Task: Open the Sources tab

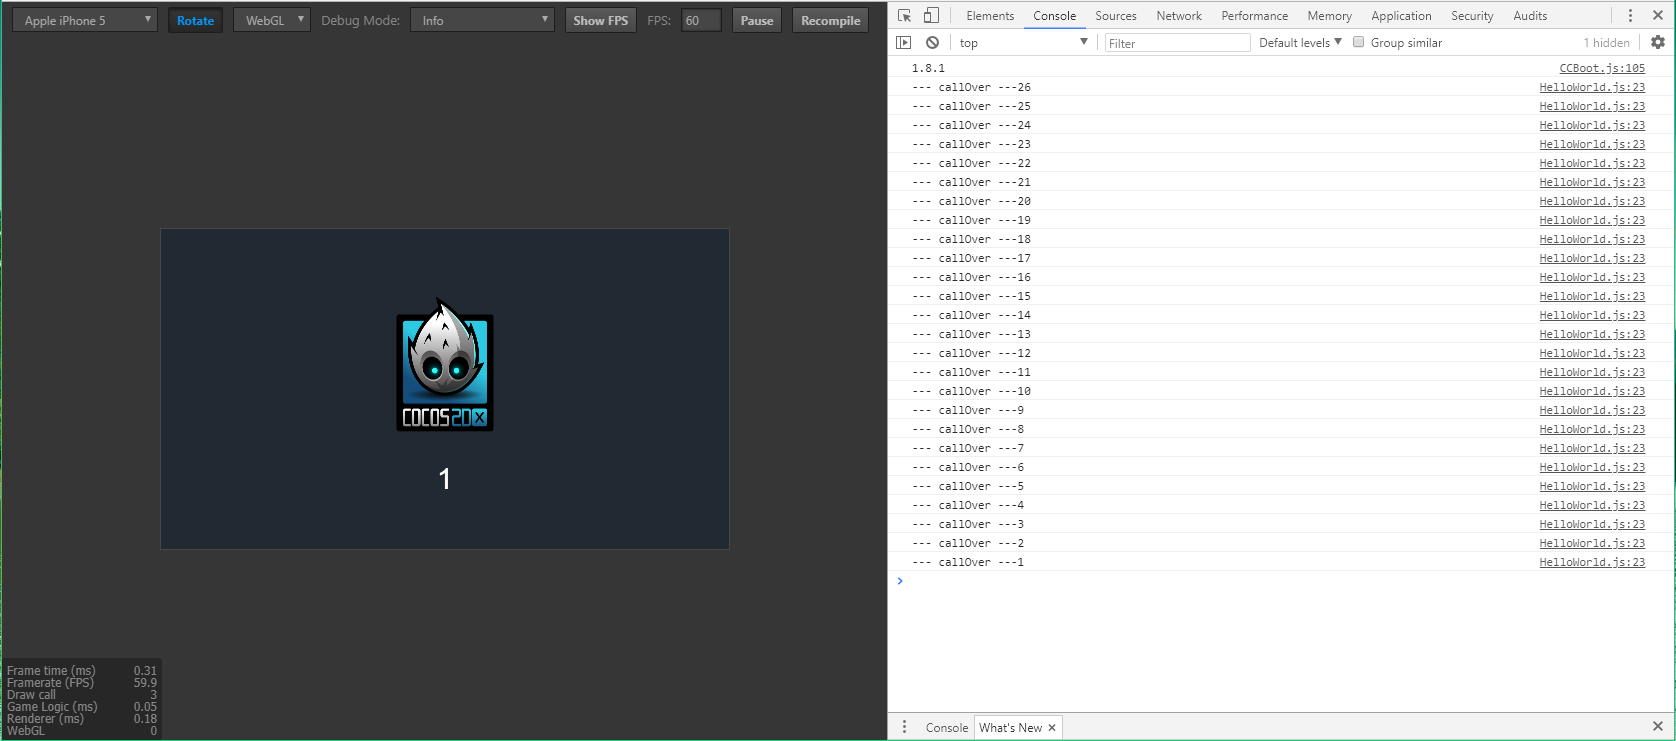Action: [x=1116, y=16]
